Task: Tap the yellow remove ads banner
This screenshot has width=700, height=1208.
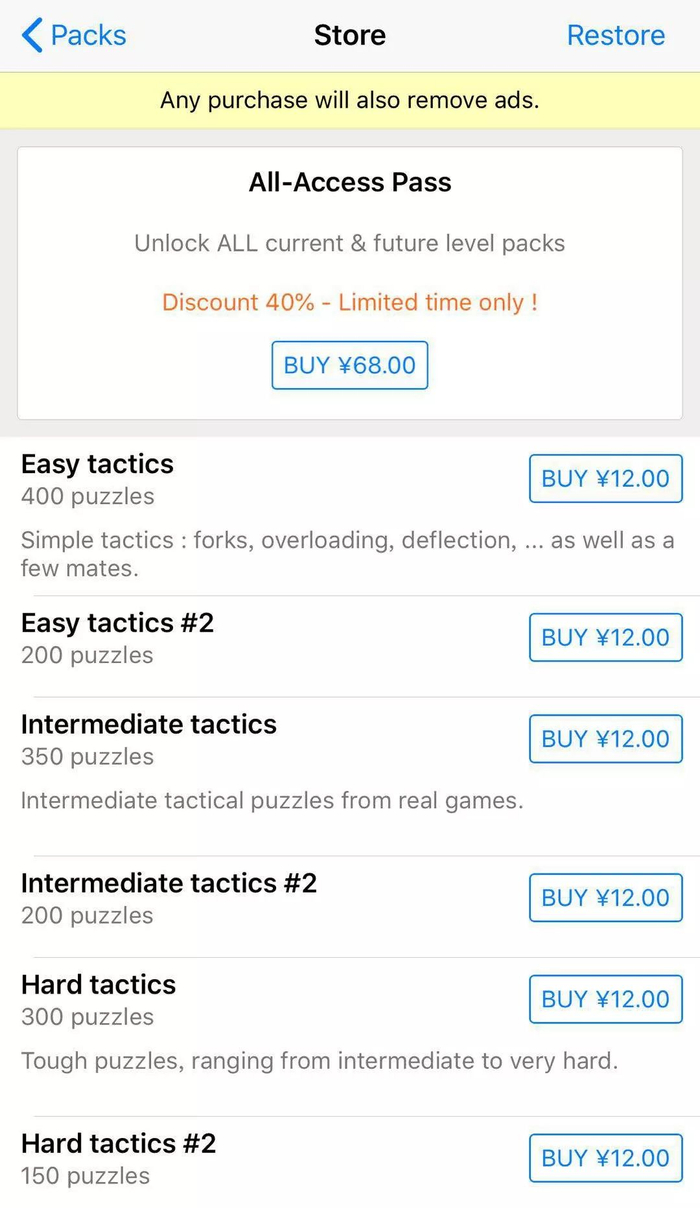Action: [350, 100]
